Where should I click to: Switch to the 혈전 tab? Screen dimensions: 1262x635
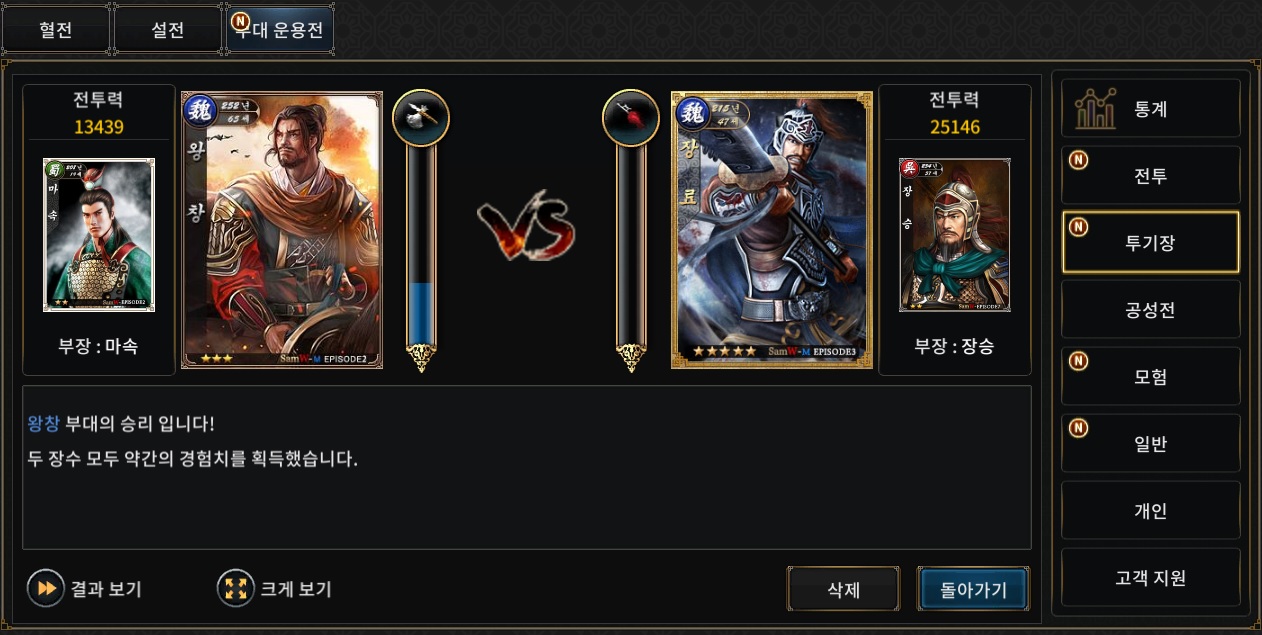point(55,30)
